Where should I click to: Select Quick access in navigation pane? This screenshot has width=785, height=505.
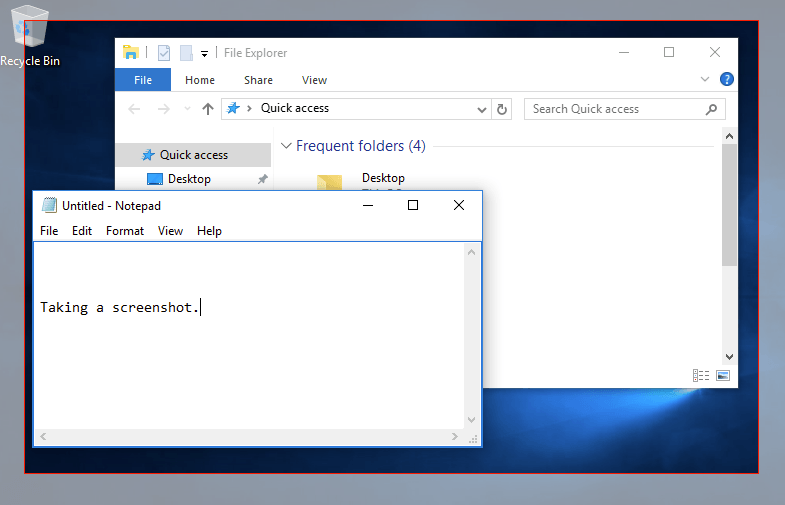(193, 155)
